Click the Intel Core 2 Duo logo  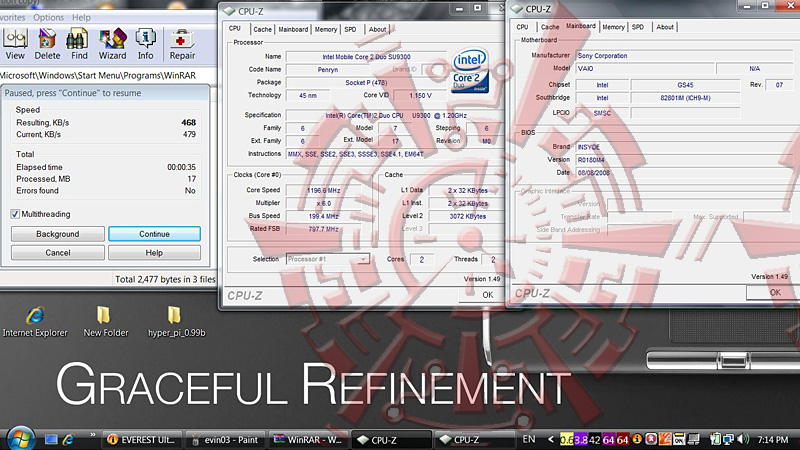(470, 70)
